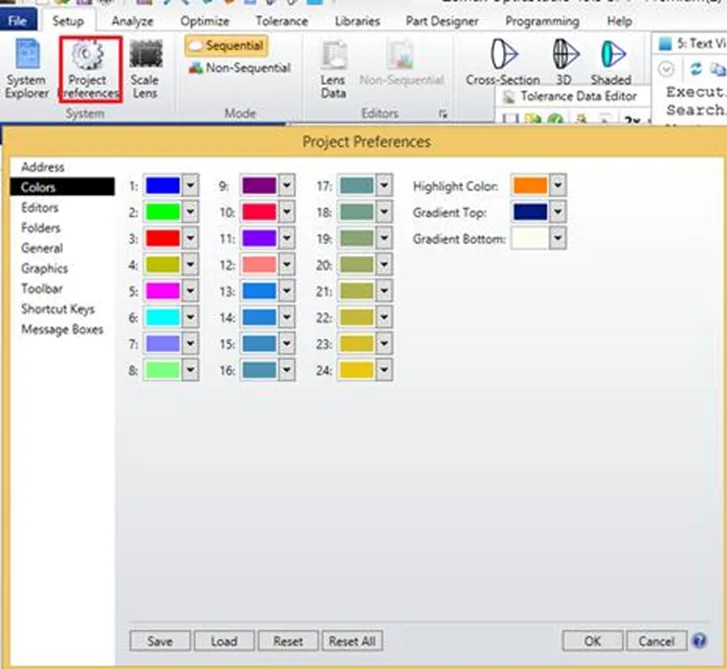Viewport: 727px width, 669px height.
Task: Expand the Gradient Top color dropdown
Action: (558, 211)
